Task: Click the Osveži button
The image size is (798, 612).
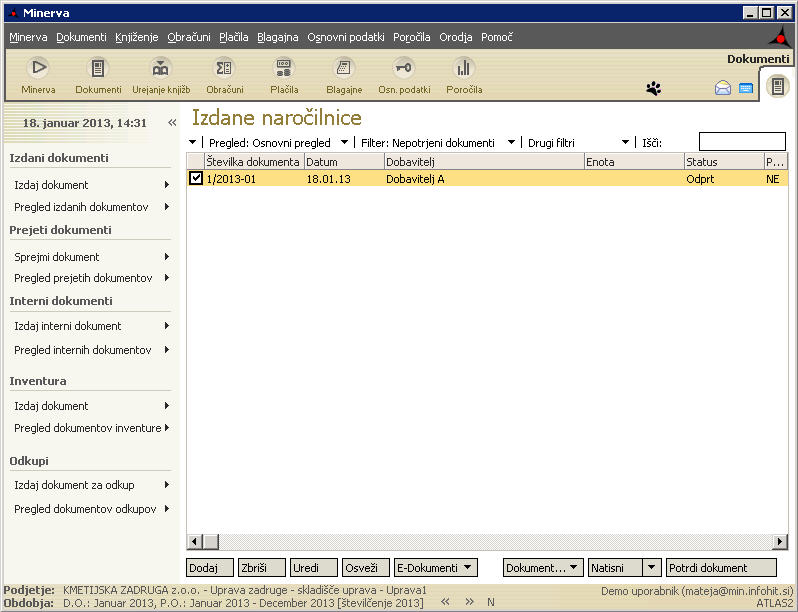Action: [x=365, y=568]
